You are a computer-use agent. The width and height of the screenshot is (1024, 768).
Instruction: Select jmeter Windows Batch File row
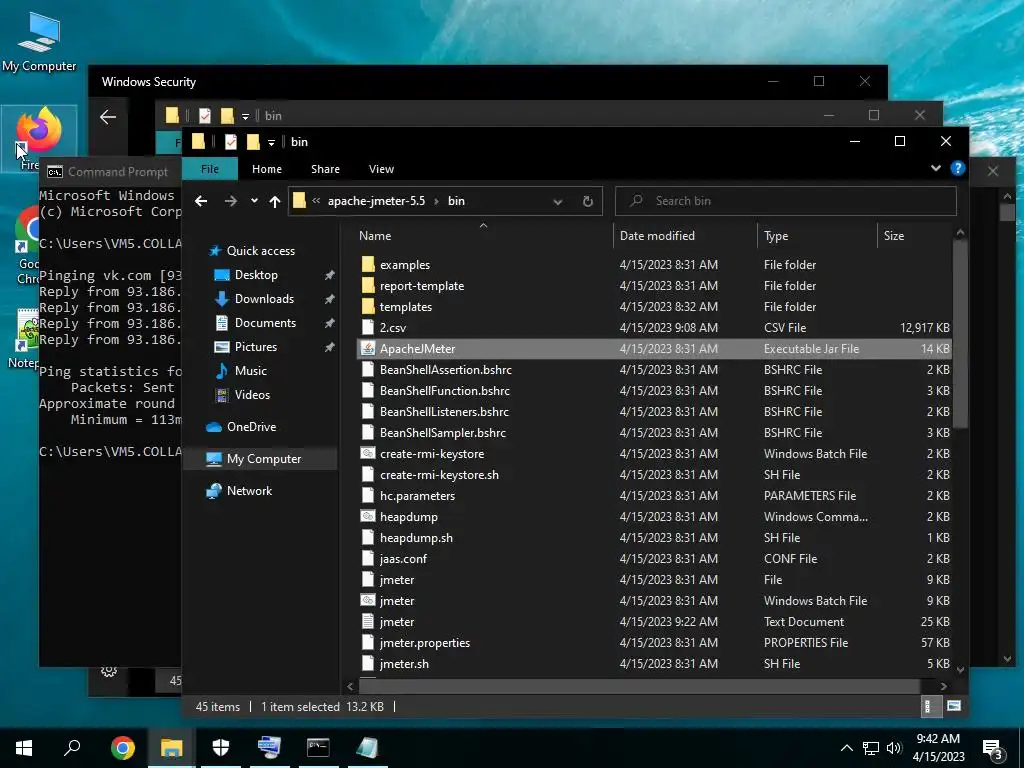[x=655, y=601]
